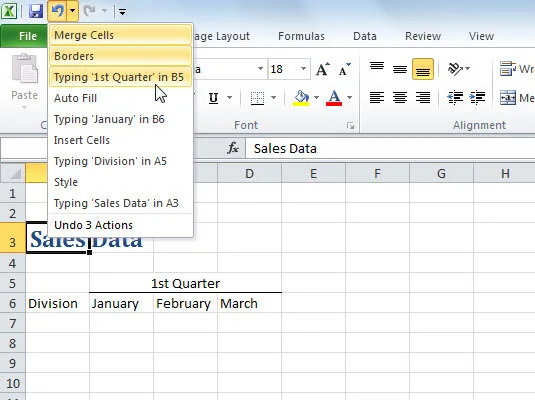Click the Undo arrow icon

point(58,11)
